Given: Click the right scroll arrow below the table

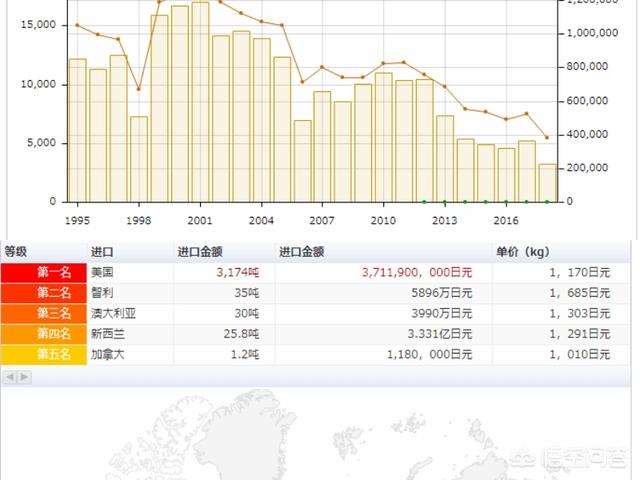Looking at the screenshot, I should (24, 377).
